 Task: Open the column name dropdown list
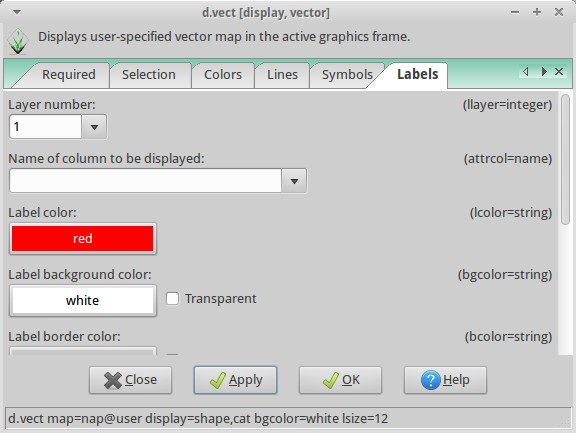[294, 181]
